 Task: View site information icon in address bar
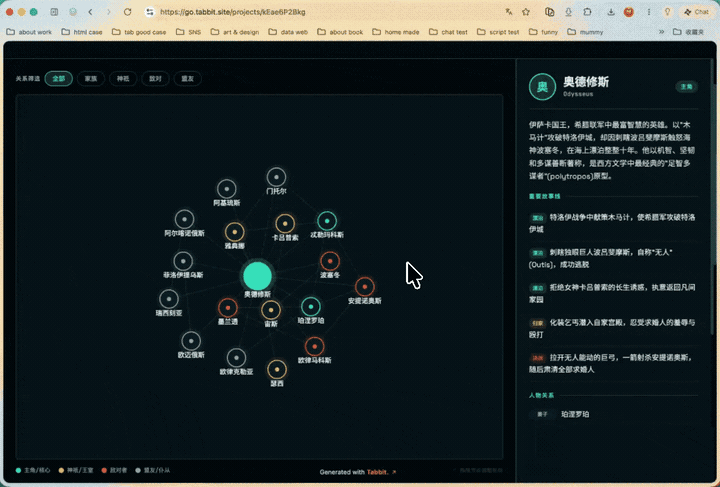(x=150, y=12)
